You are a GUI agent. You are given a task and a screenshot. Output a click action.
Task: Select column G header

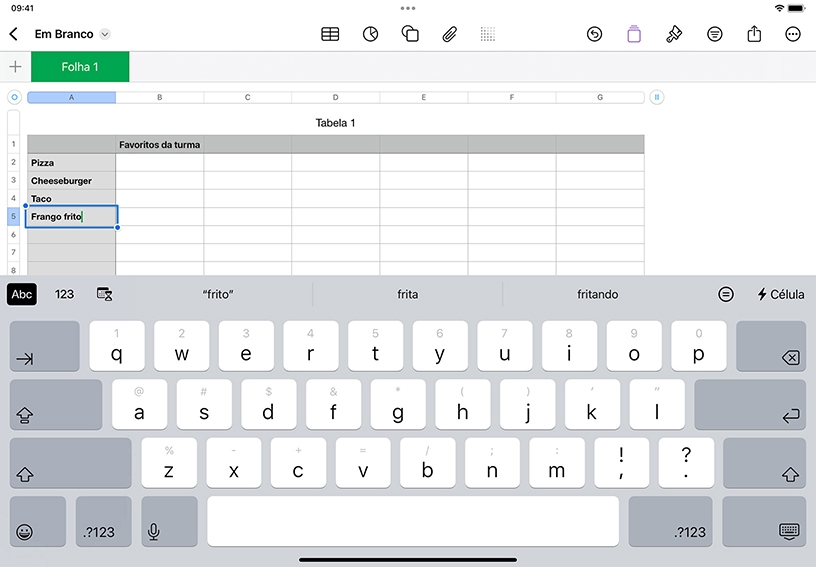[x=600, y=97]
